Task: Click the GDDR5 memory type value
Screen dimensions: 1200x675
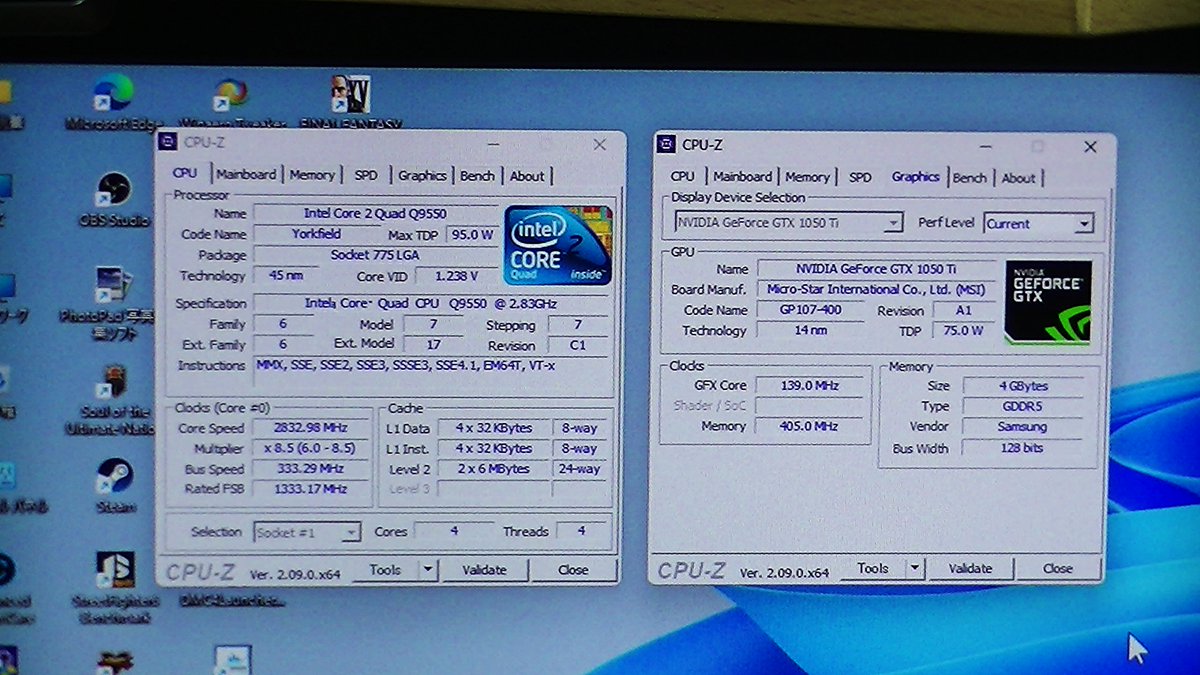Action: (1022, 407)
